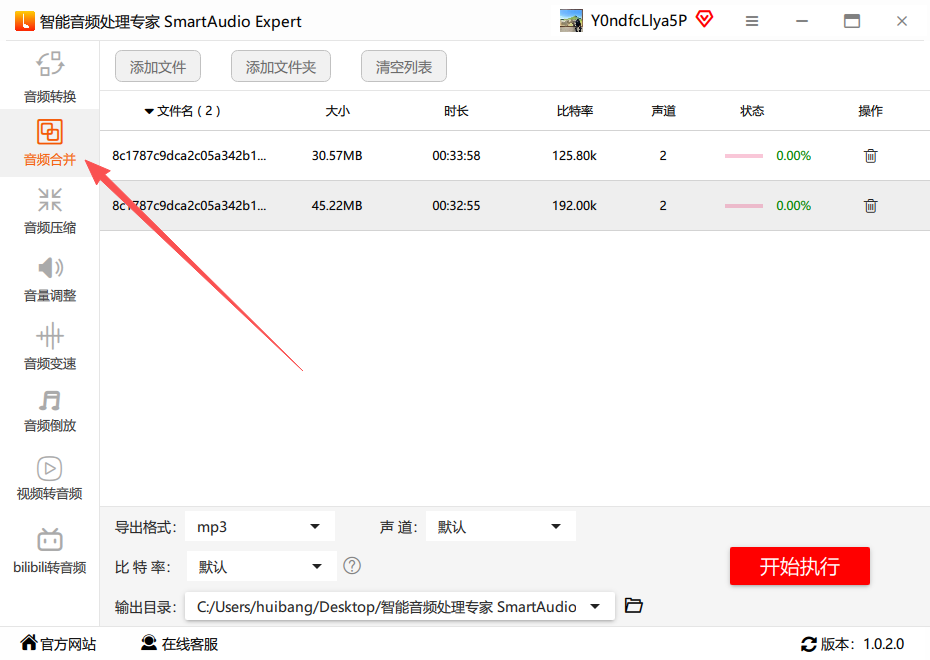Screen dimensions: 930x660
Task: Select the 音频压缩 compress tool
Action: coord(50,210)
